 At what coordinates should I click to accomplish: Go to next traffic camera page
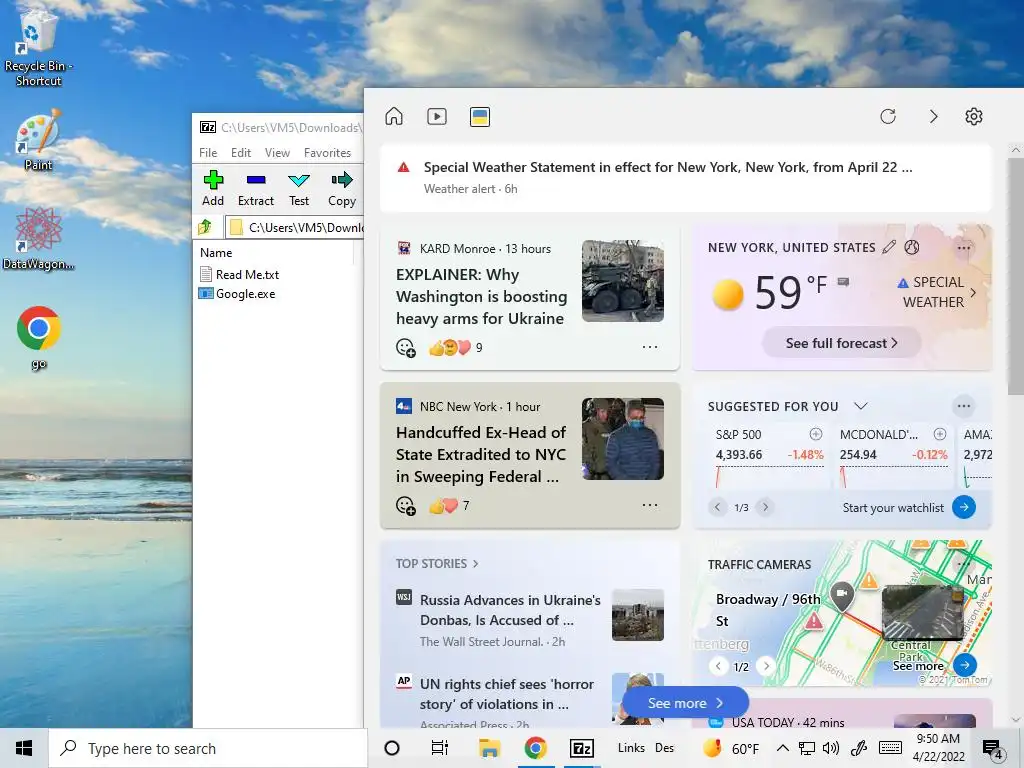click(x=765, y=666)
